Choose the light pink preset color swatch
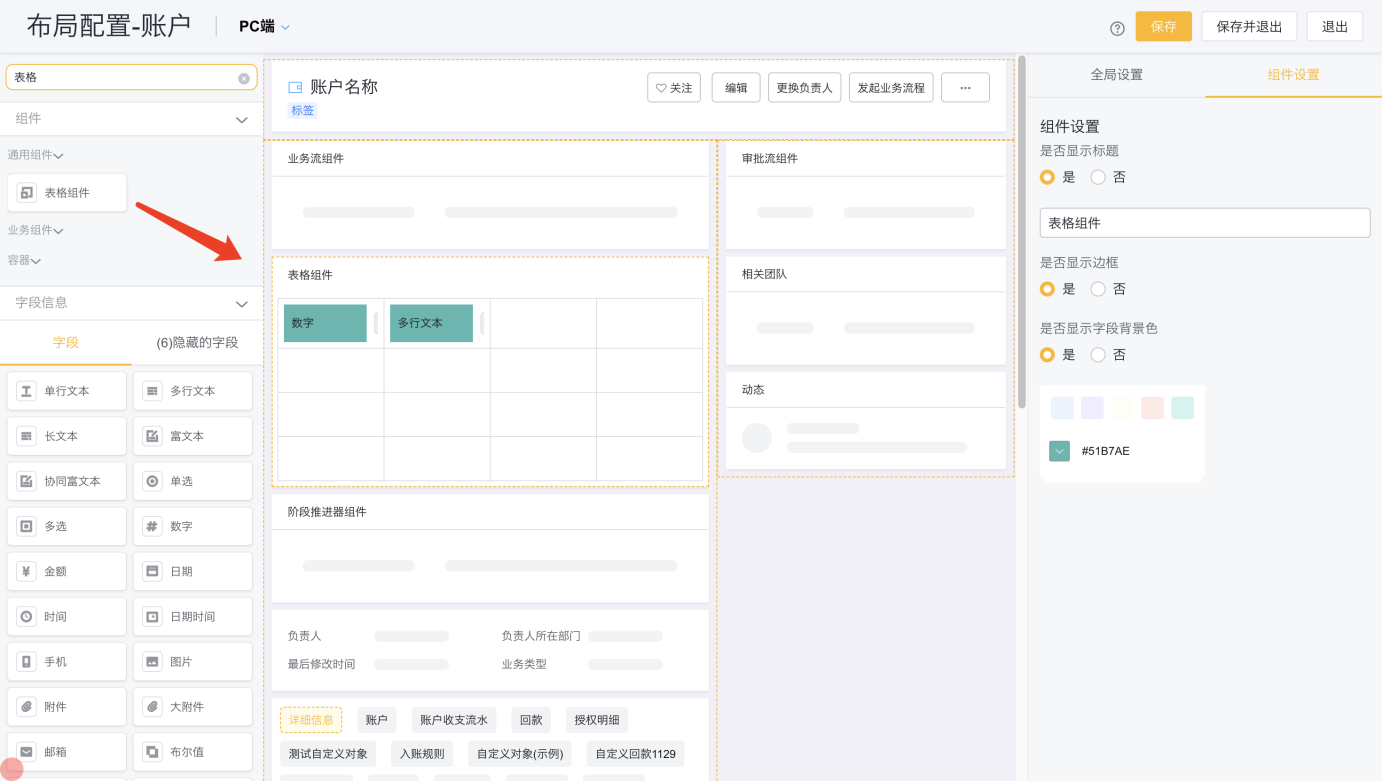1382x781 pixels. (1152, 408)
